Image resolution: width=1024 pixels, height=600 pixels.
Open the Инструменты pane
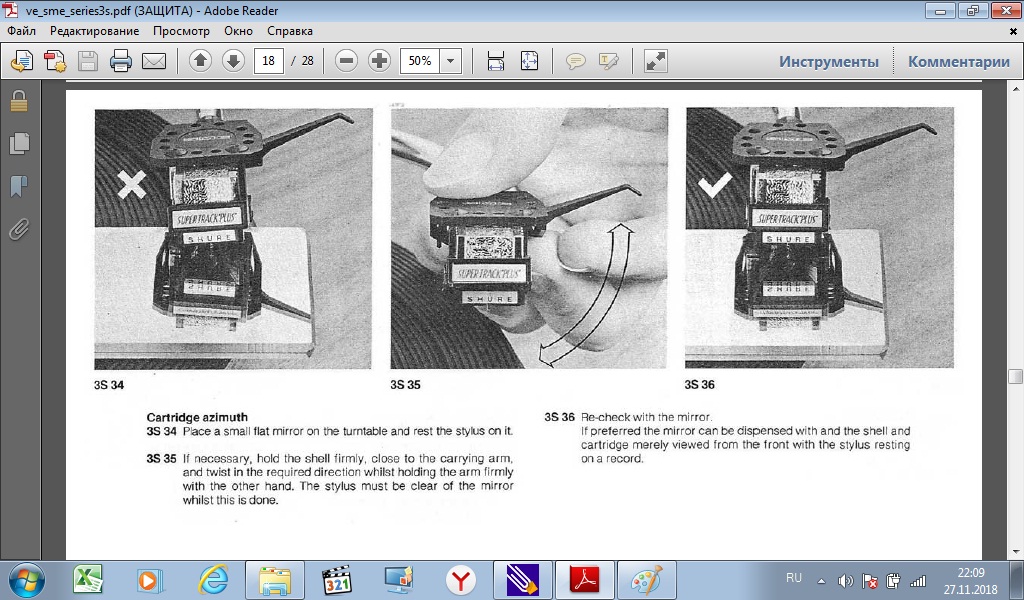click(x=829, y=61)
